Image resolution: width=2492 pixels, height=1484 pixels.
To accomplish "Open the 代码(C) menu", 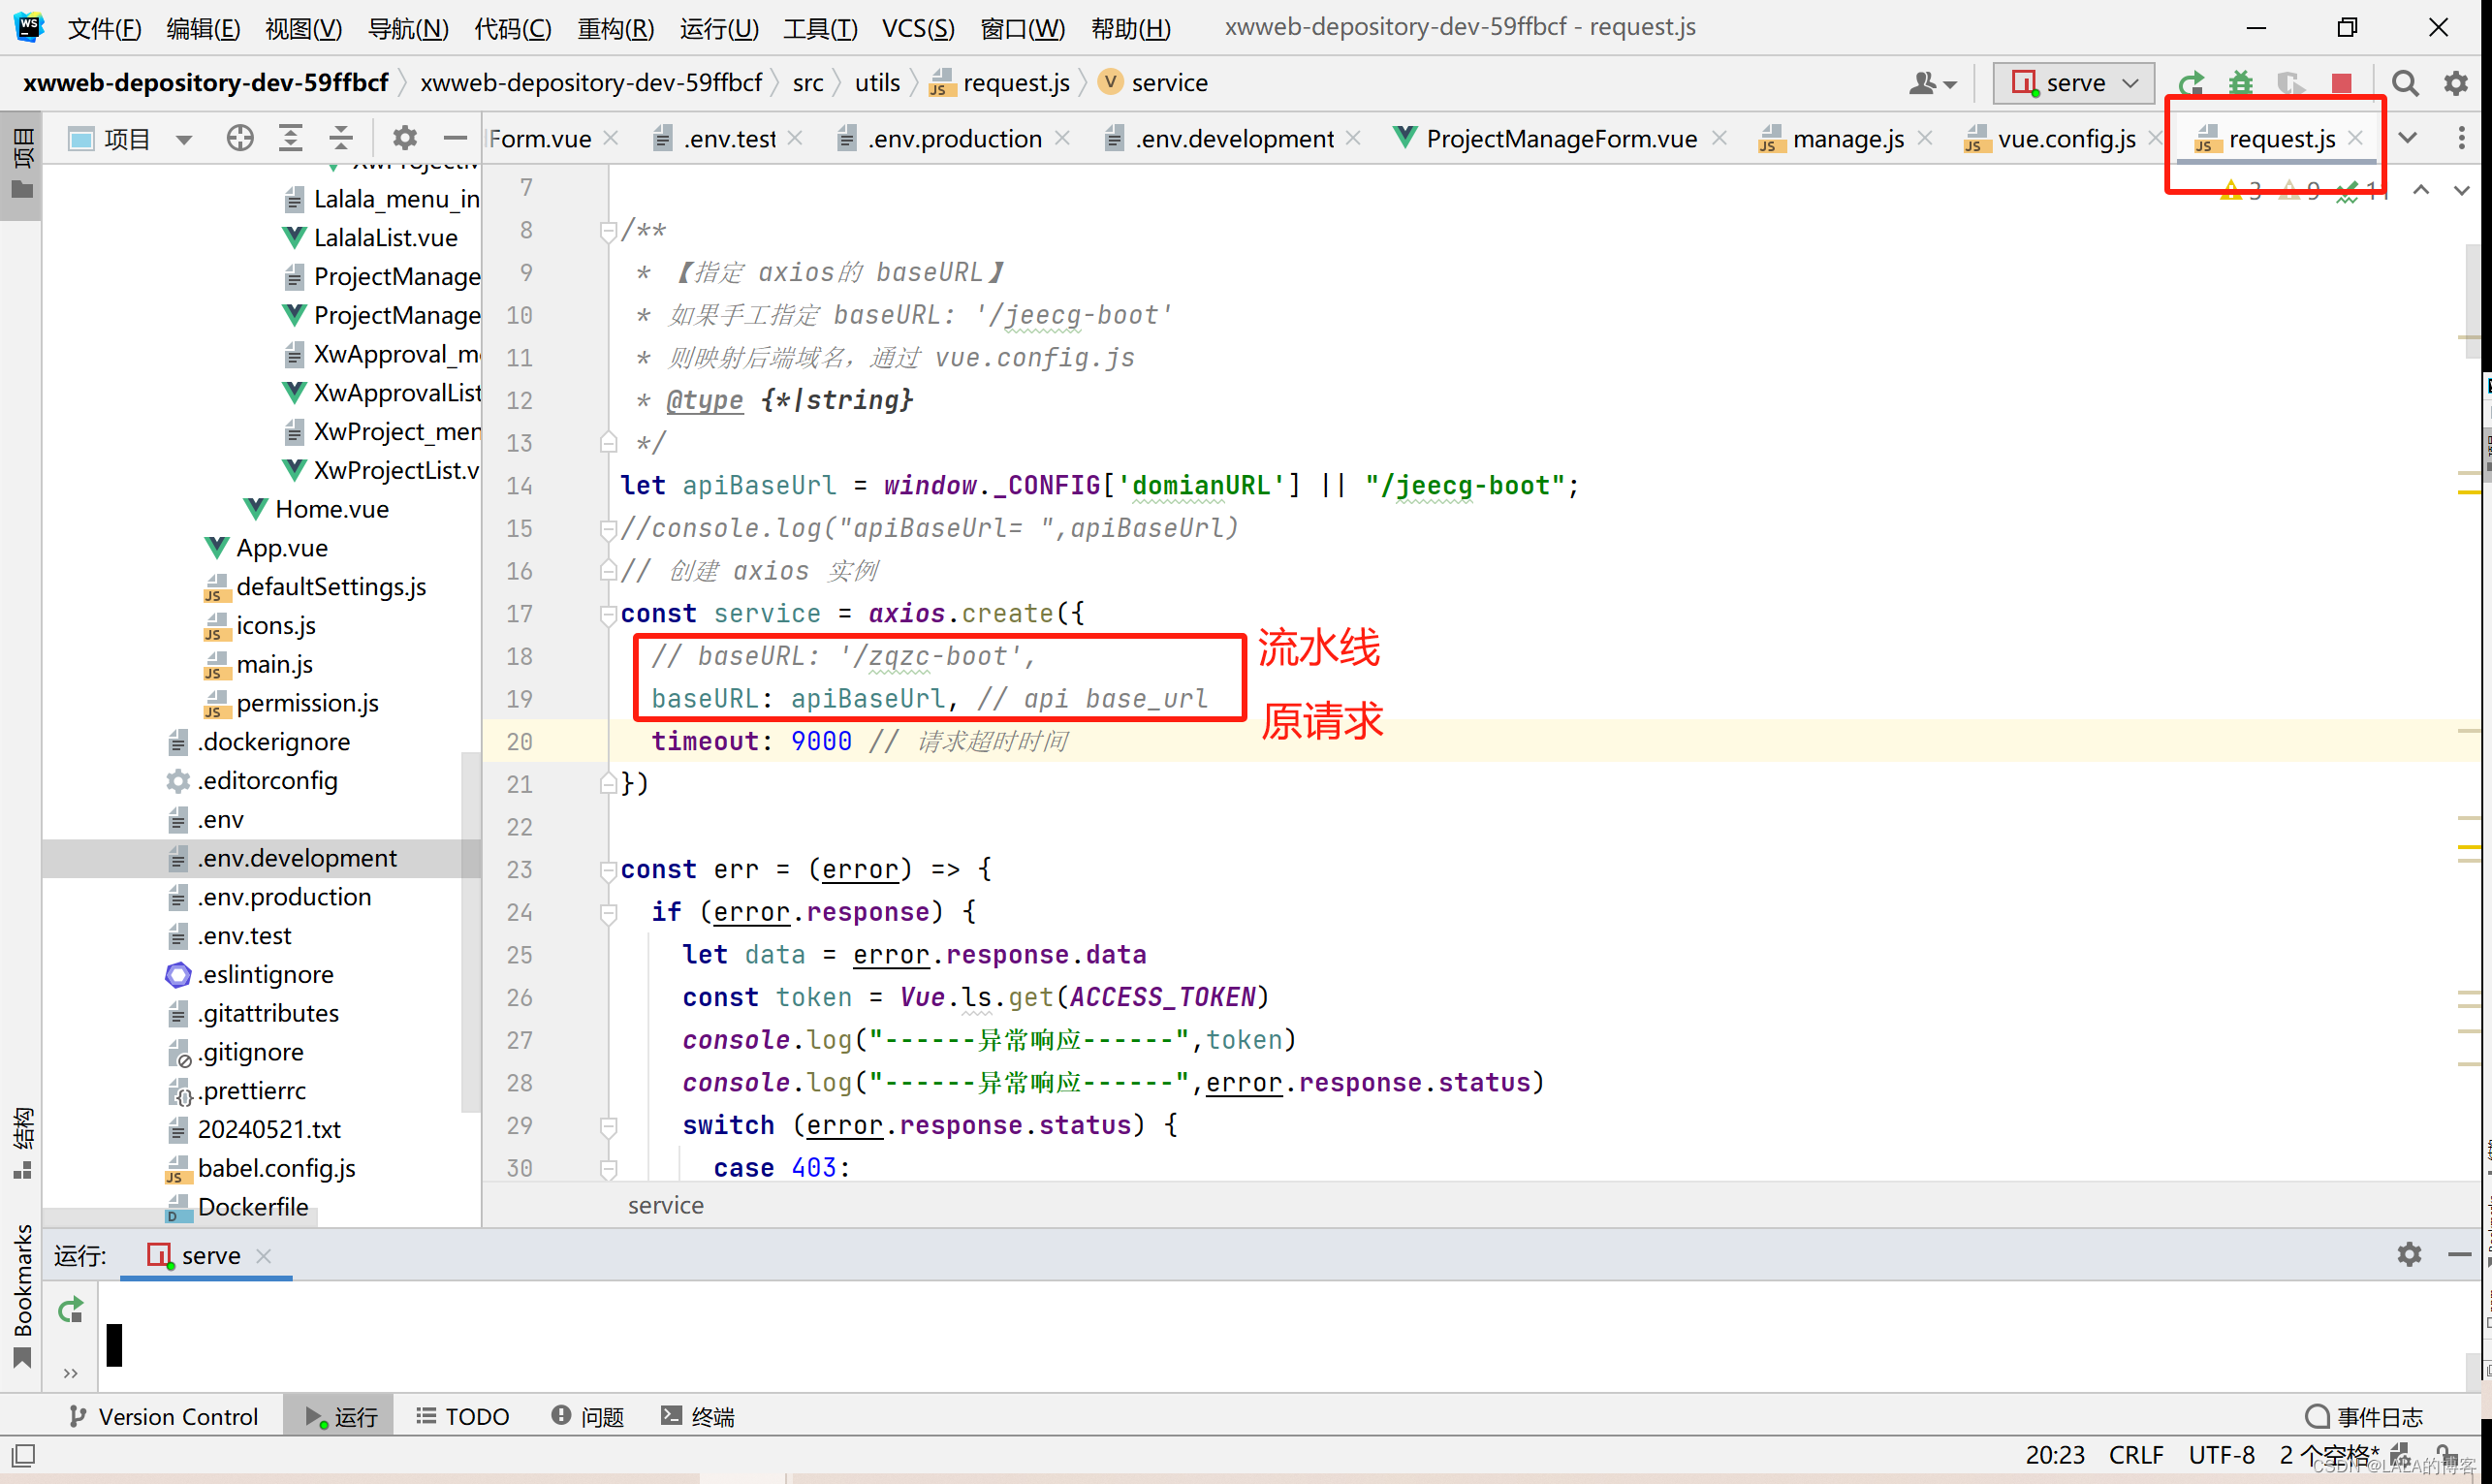I will click(x=512, y=28).
